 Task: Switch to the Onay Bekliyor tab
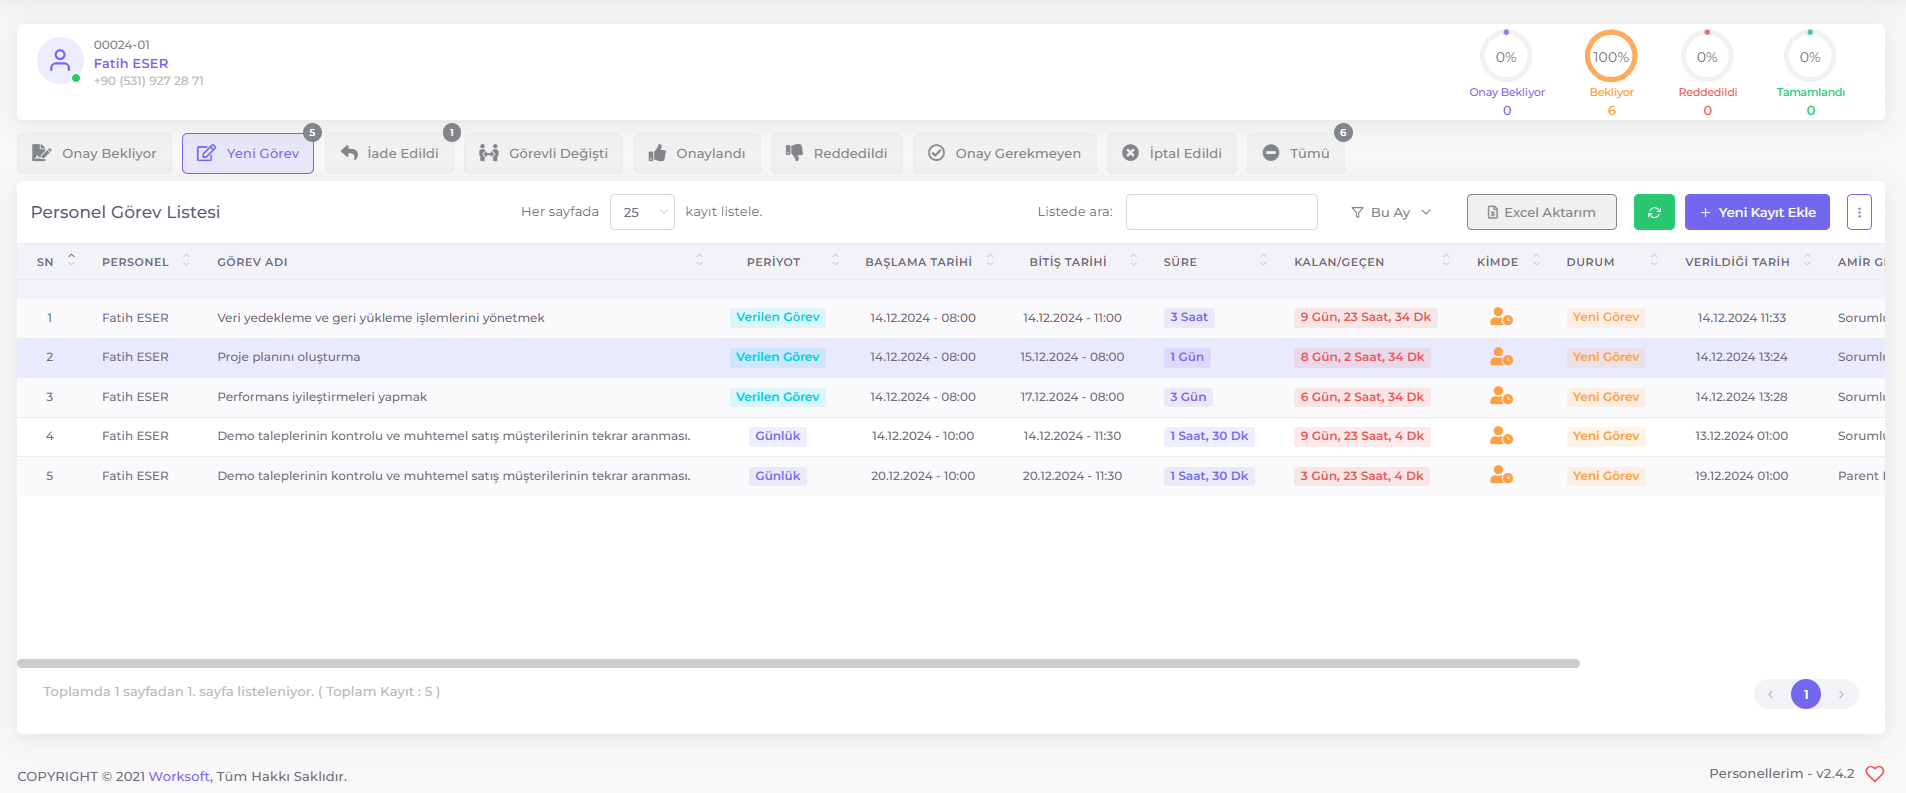click(94, 153)
